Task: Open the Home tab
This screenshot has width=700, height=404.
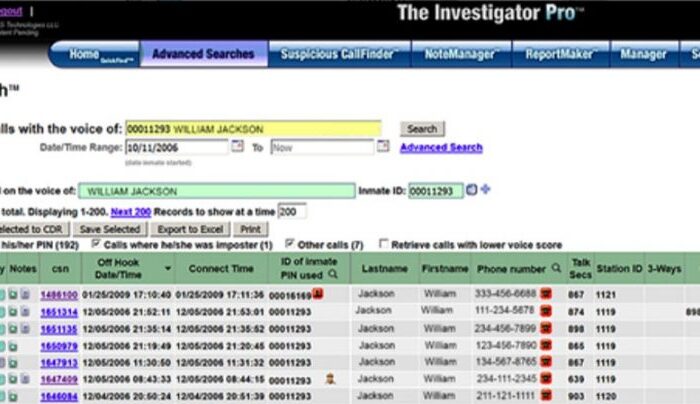Action: pyautogui.click(x=94, y=54)
